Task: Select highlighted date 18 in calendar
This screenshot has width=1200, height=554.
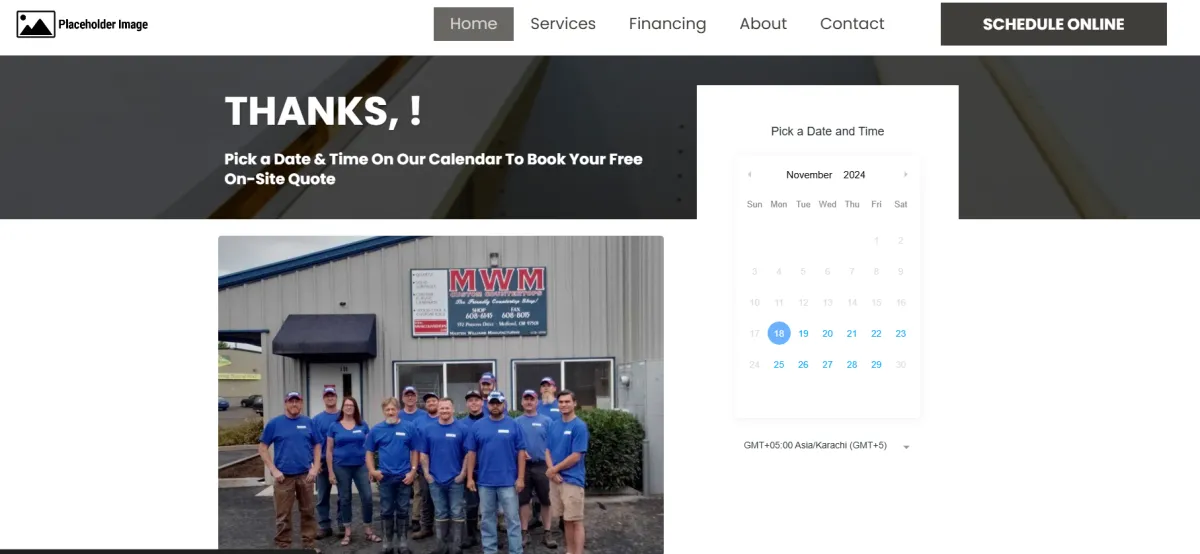Action: coord(779,334)
